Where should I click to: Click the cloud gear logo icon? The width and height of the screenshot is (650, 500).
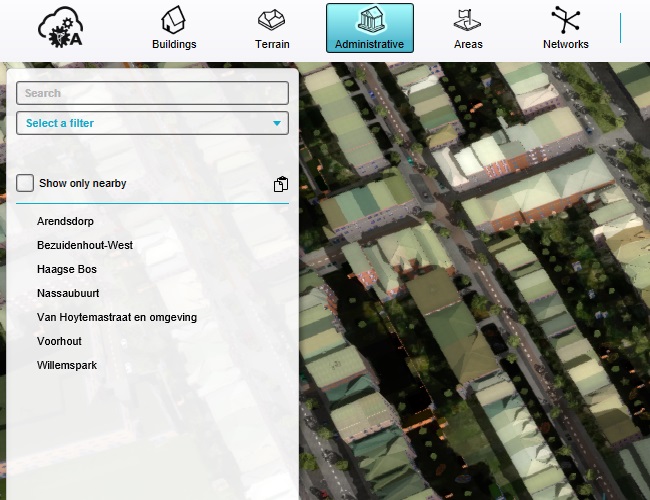(x=60, y=27)
